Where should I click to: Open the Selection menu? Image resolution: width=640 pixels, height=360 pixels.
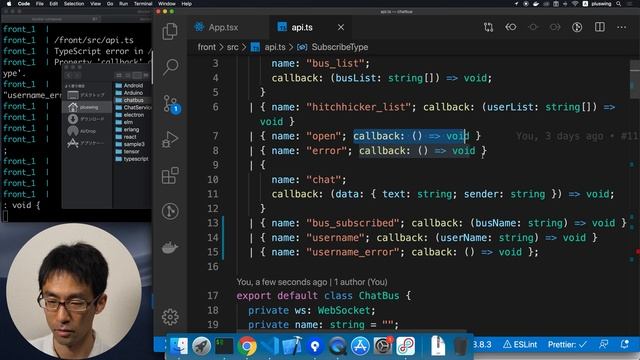74,4
